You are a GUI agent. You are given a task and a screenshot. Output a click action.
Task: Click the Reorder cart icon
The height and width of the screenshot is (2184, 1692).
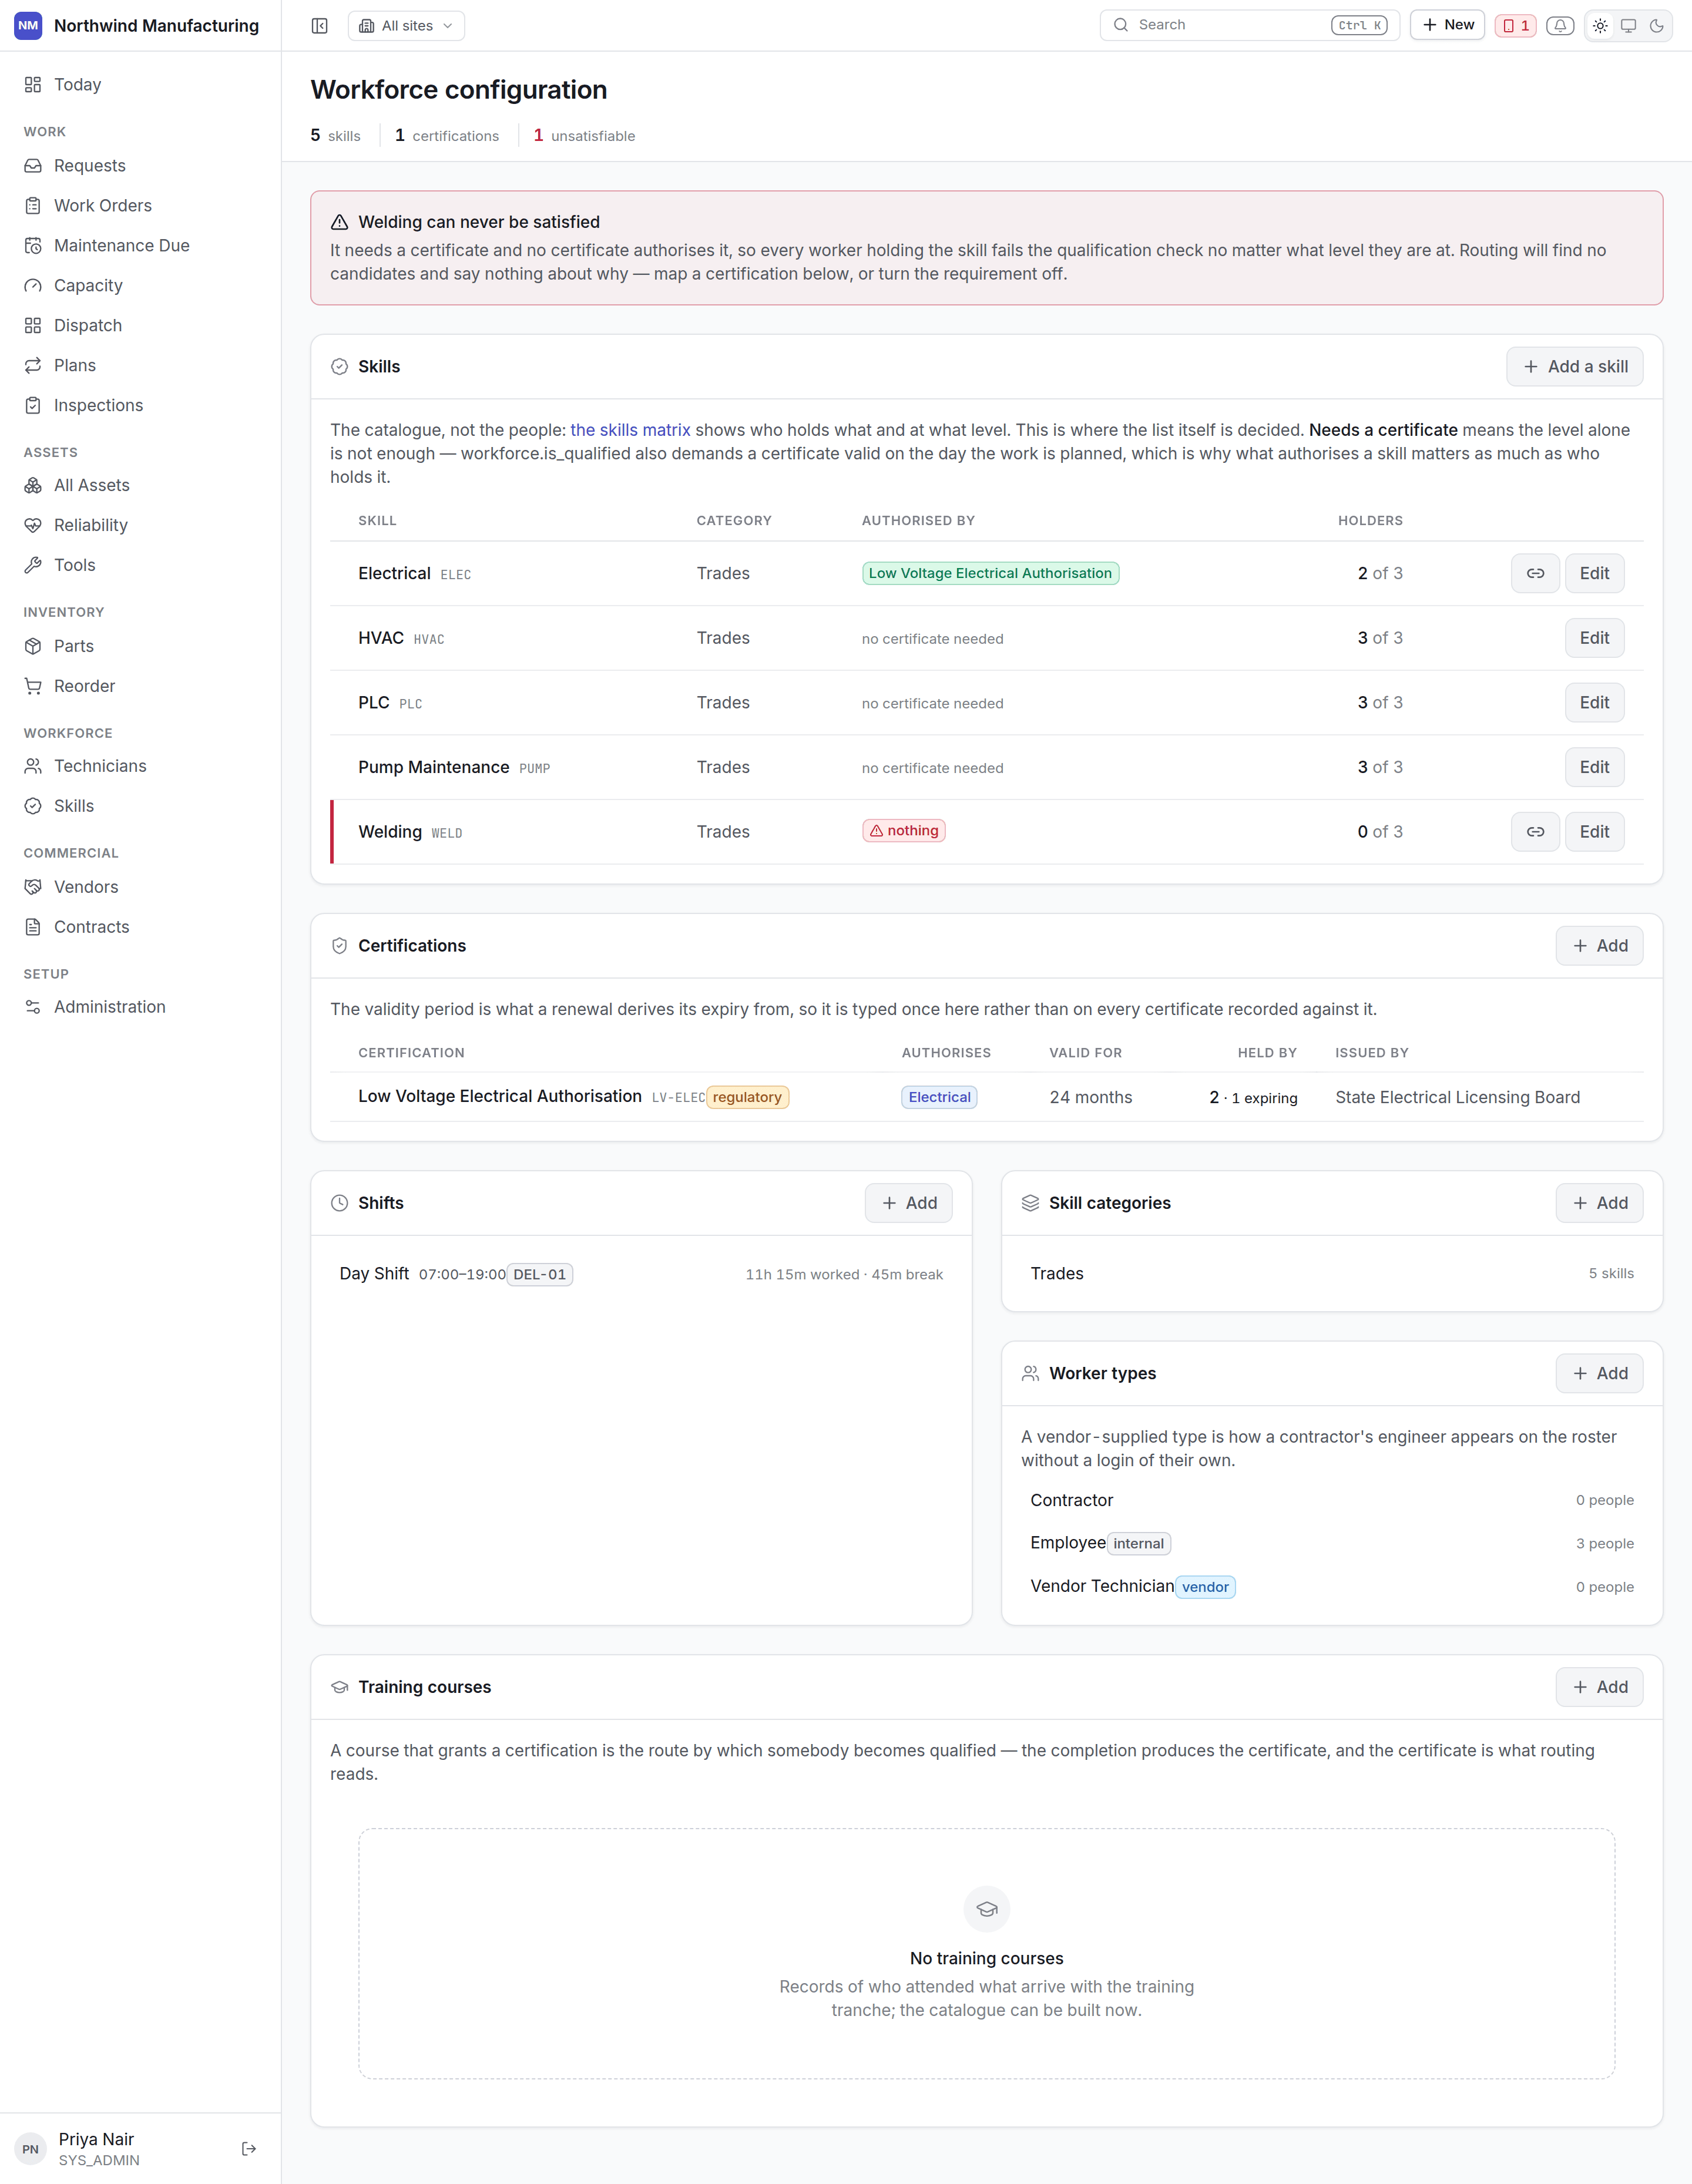click(33, 687)
